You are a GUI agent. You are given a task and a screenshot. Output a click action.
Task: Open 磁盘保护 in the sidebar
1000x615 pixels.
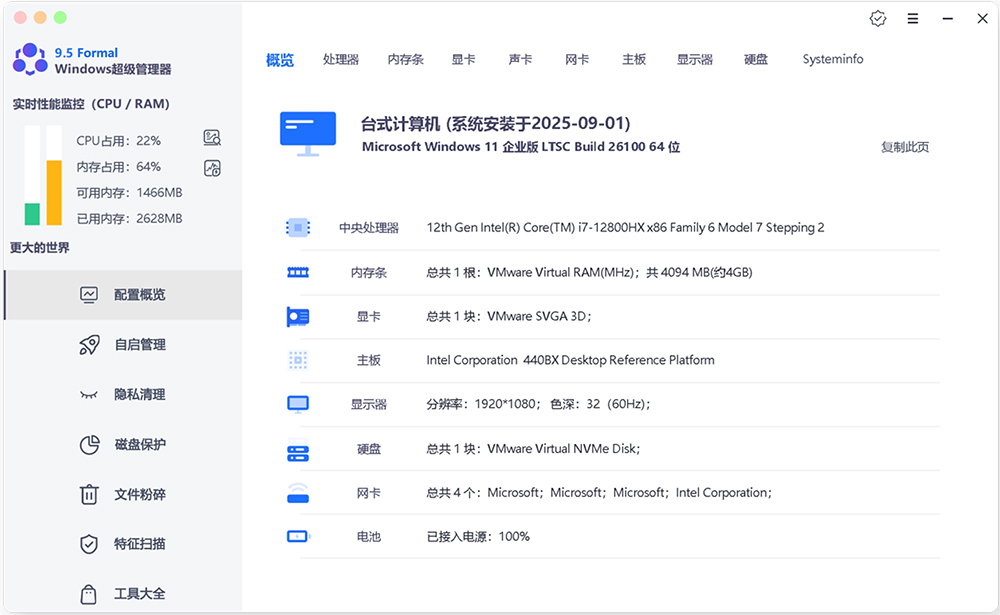[123, 444]
